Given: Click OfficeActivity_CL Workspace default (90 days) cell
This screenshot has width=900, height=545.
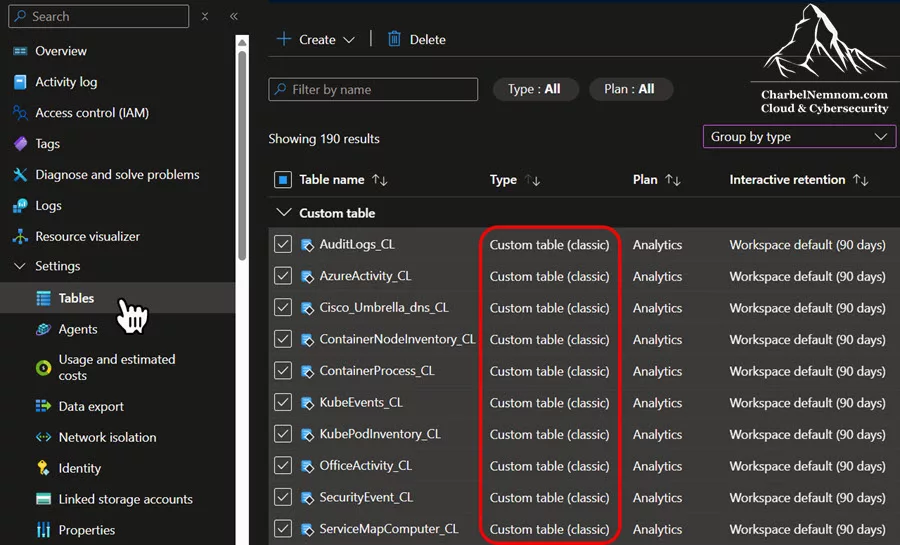Looking at the screenshot, I should (x=807, y=466).
